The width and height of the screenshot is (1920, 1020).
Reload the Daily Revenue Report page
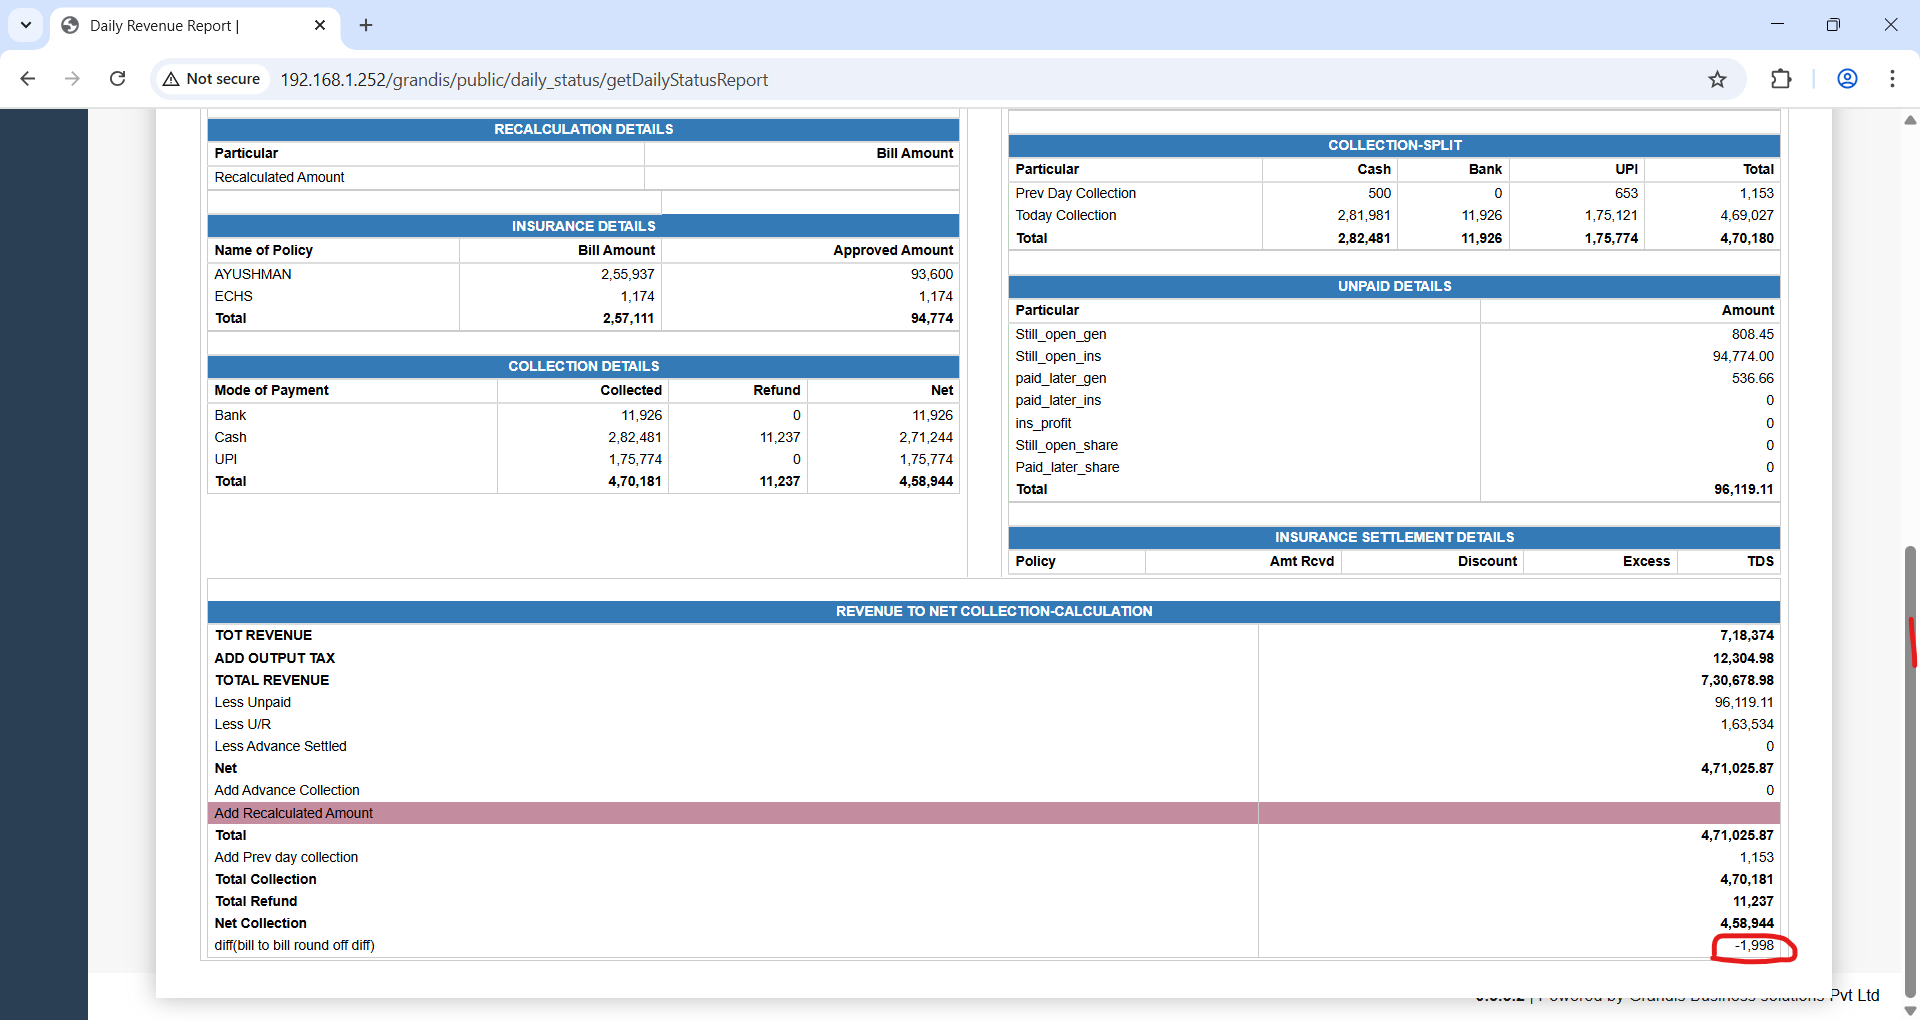tap(117, 79)
